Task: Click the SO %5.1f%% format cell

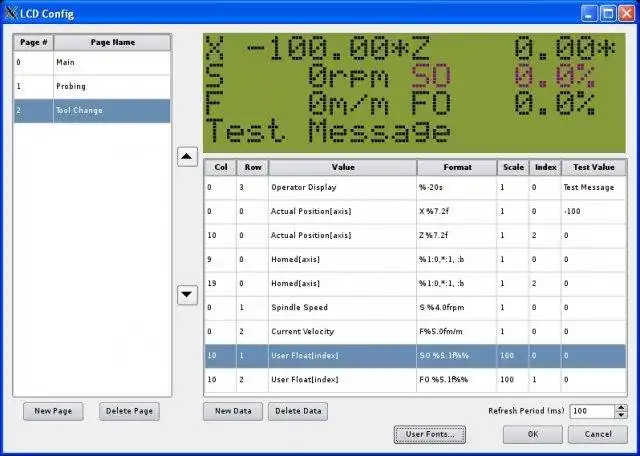Action: [456, 356]
